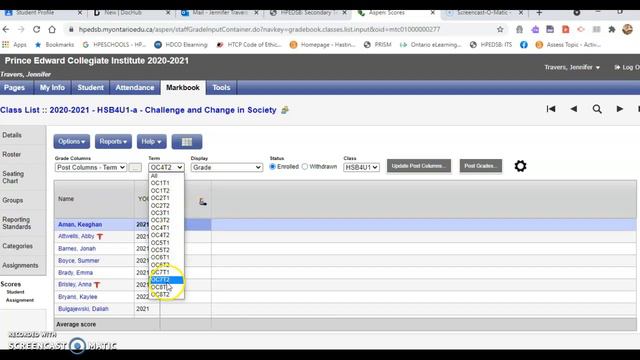Screen dimensions: 640x360
Task: Open the Display Grade dropdown
Action: [227, 167]
